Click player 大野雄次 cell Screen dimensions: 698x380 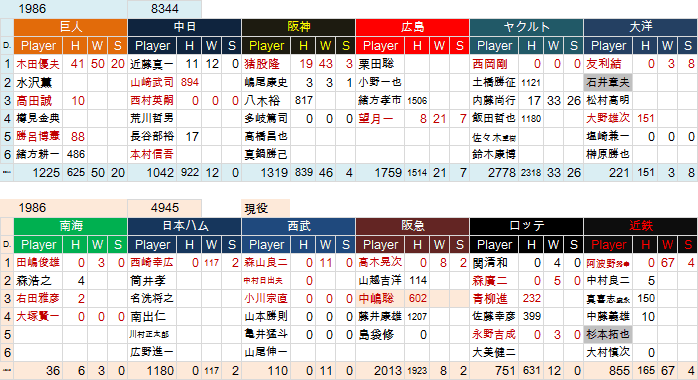(608, 118)
